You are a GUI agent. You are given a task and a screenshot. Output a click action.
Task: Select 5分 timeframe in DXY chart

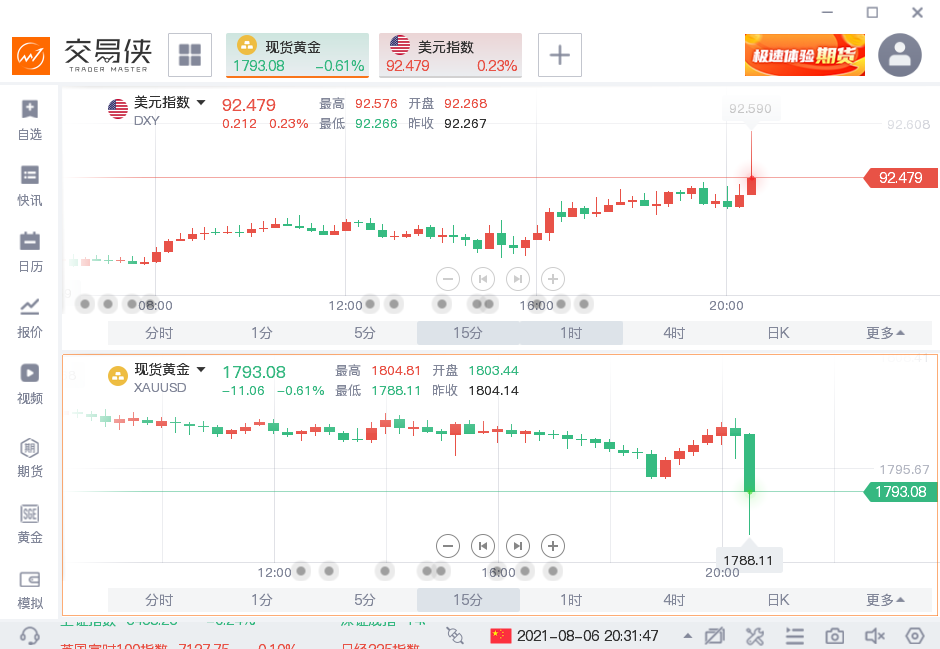[364, 333]
